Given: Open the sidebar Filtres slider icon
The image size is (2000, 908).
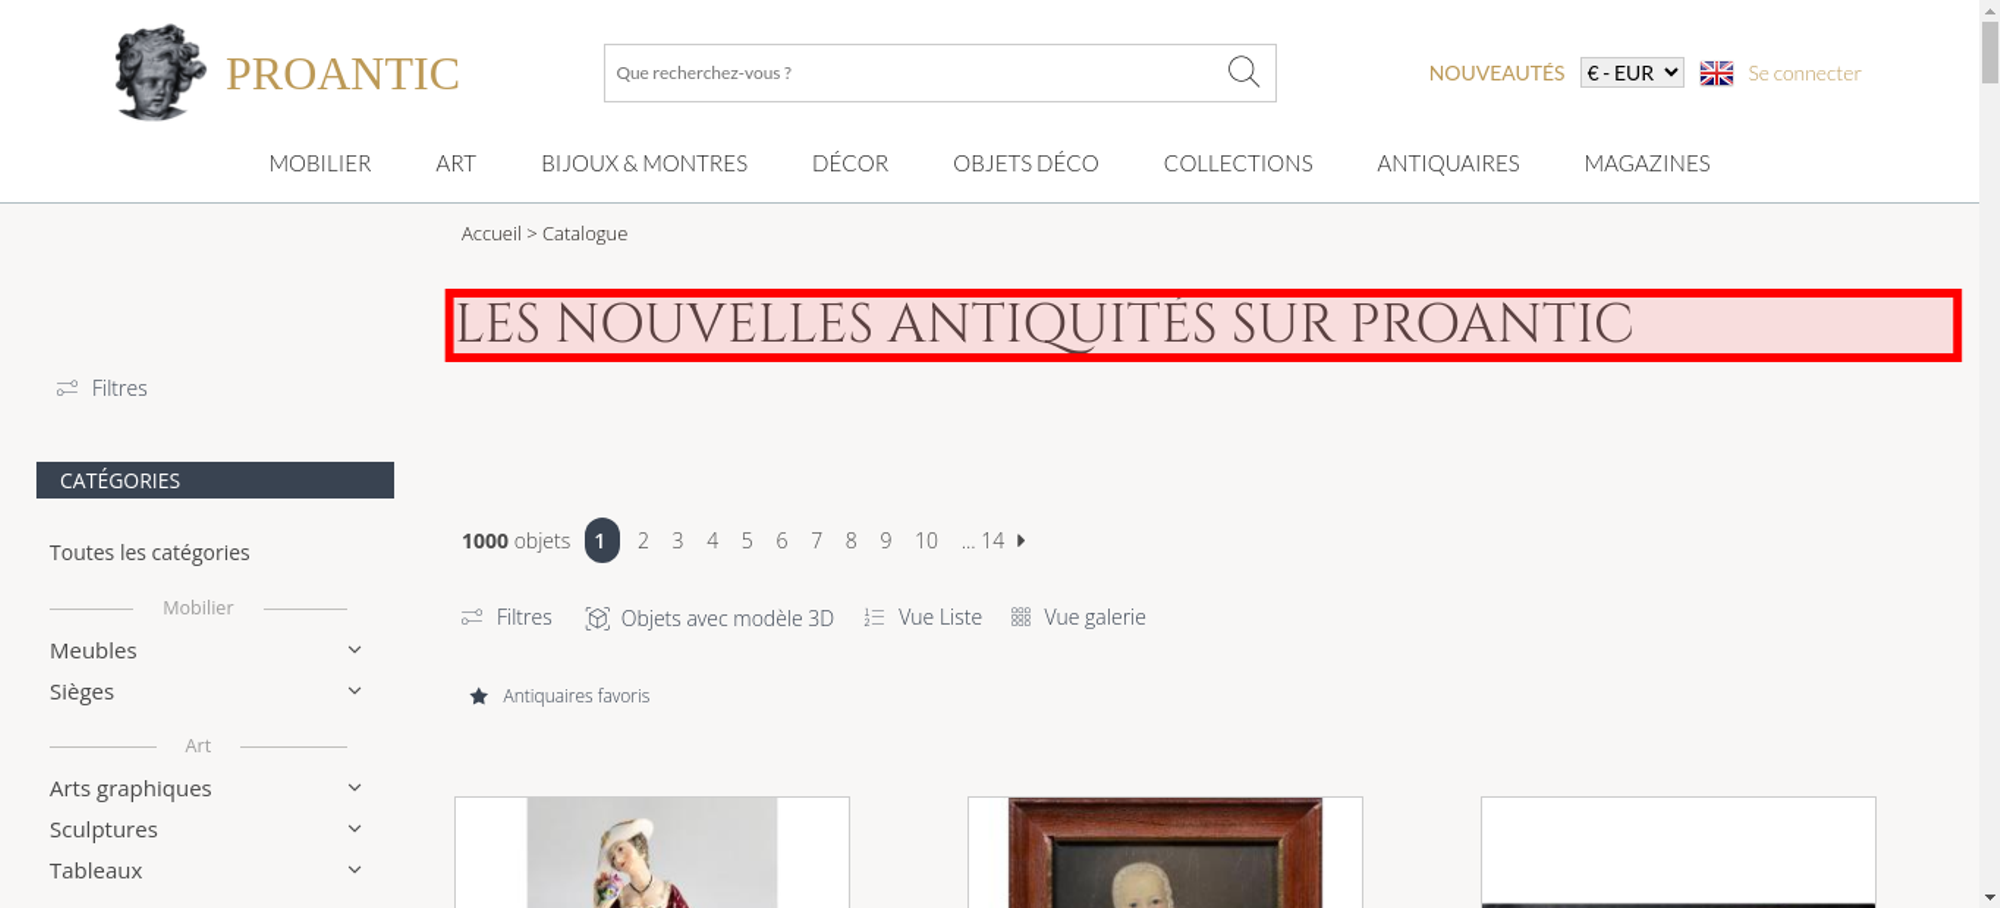Looking at the screenshot, I should (67, 388).
